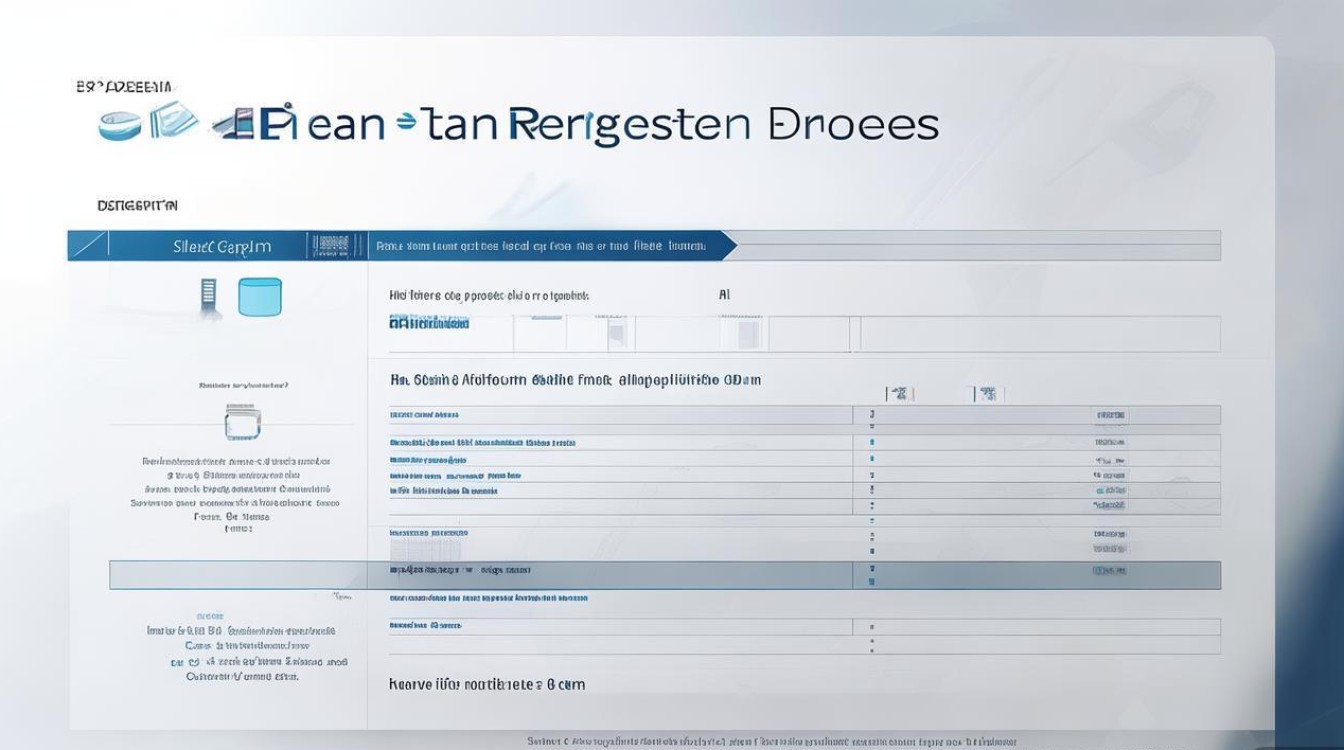Click the barcode grid icon in blue header

331,246
